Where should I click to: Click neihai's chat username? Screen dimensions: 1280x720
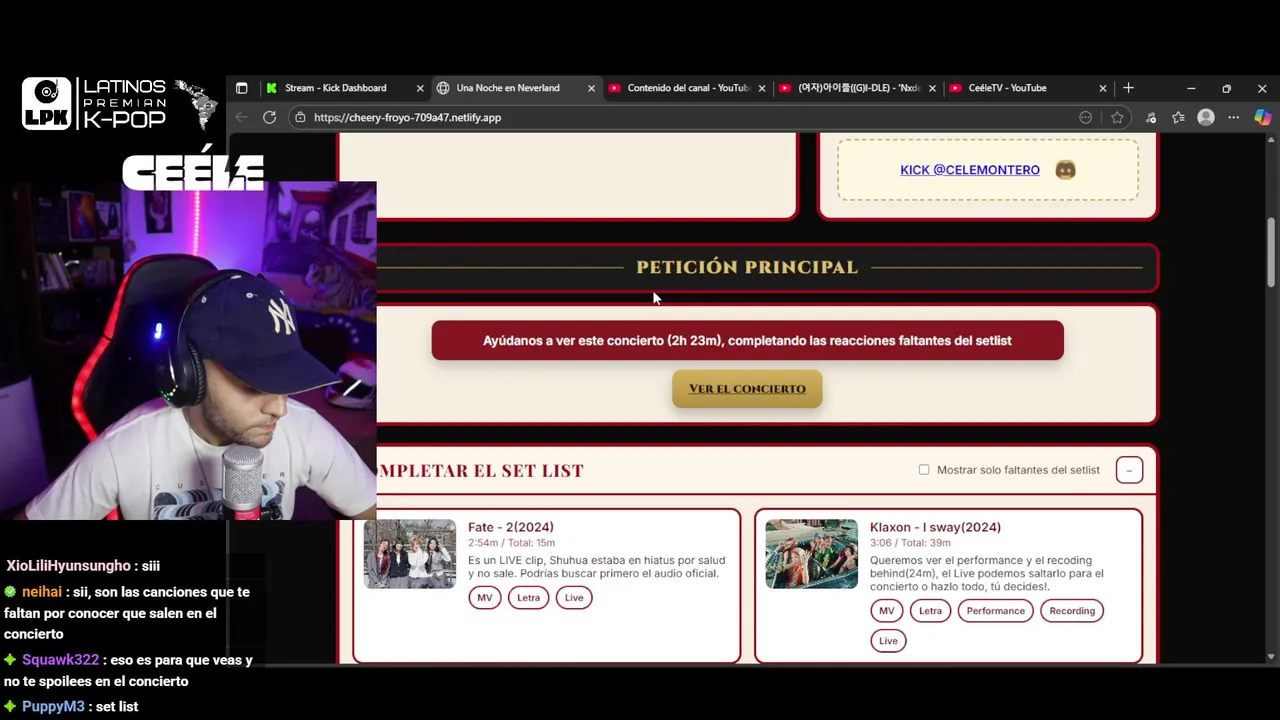[x=42, y=592]
